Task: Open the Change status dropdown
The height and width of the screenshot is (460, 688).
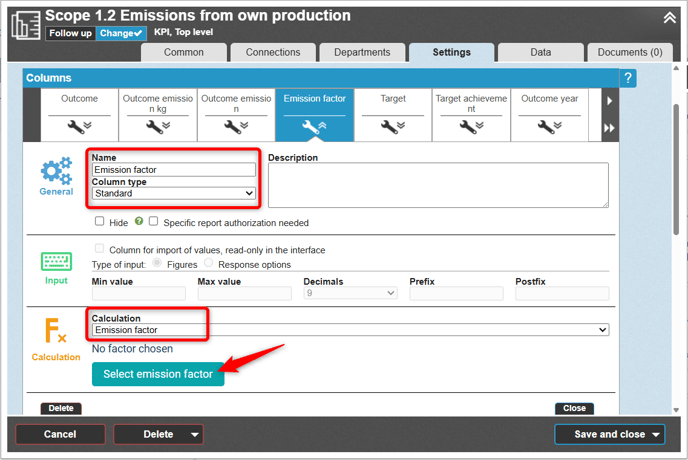Action: (121, 33)
